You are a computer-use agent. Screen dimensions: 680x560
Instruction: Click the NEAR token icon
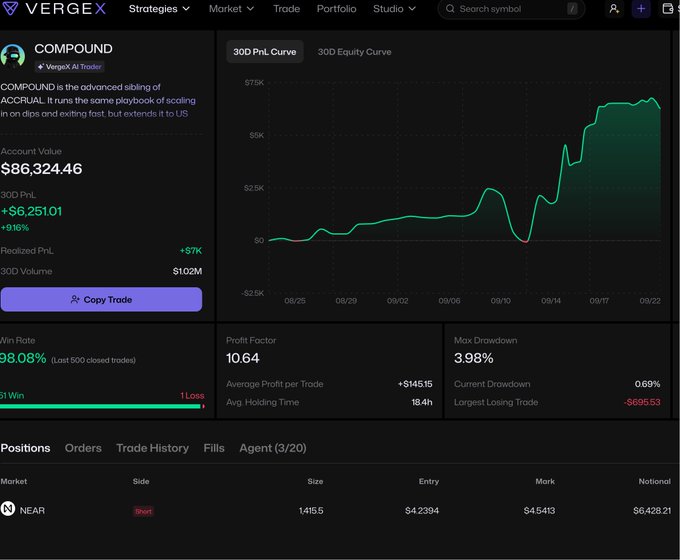tap(8, 508)
